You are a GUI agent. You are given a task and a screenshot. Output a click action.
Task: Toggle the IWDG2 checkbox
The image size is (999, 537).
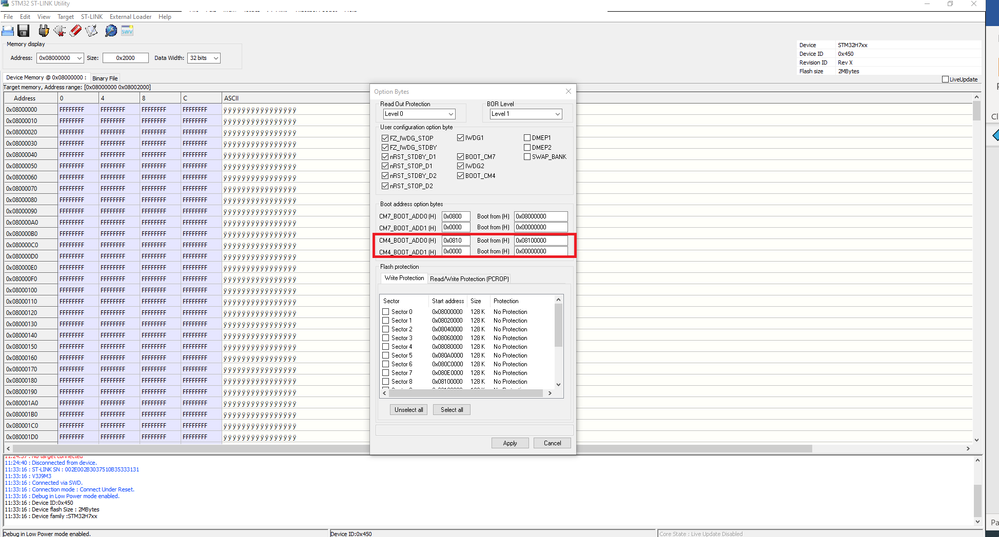coord(460,166)
